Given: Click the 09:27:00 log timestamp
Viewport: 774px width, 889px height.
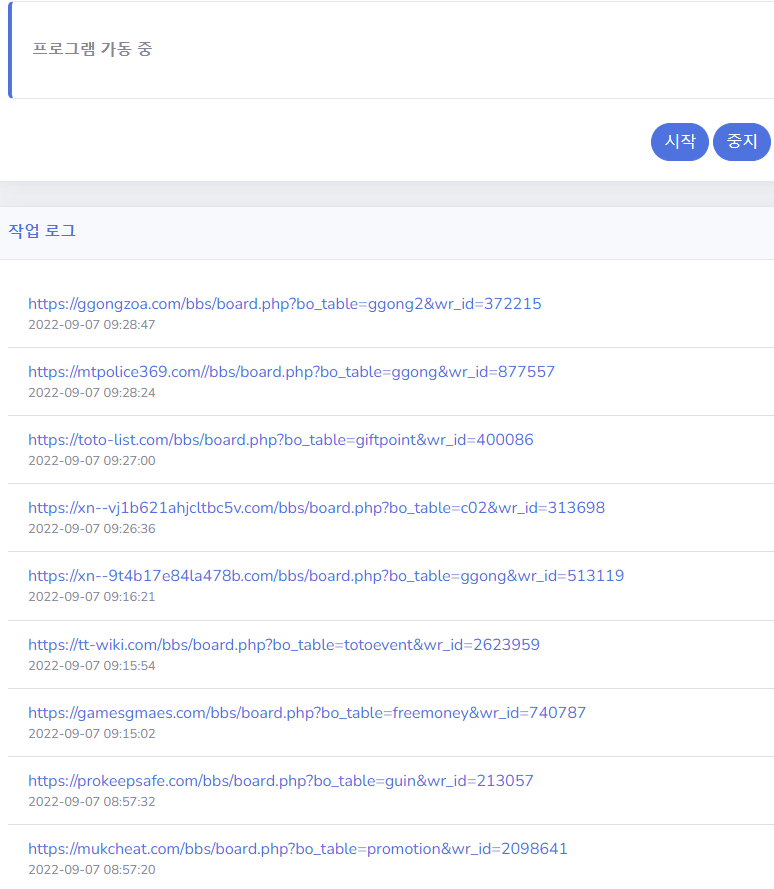Looking at the screenshot, I should pyautogui.click(x=92, y=461).
